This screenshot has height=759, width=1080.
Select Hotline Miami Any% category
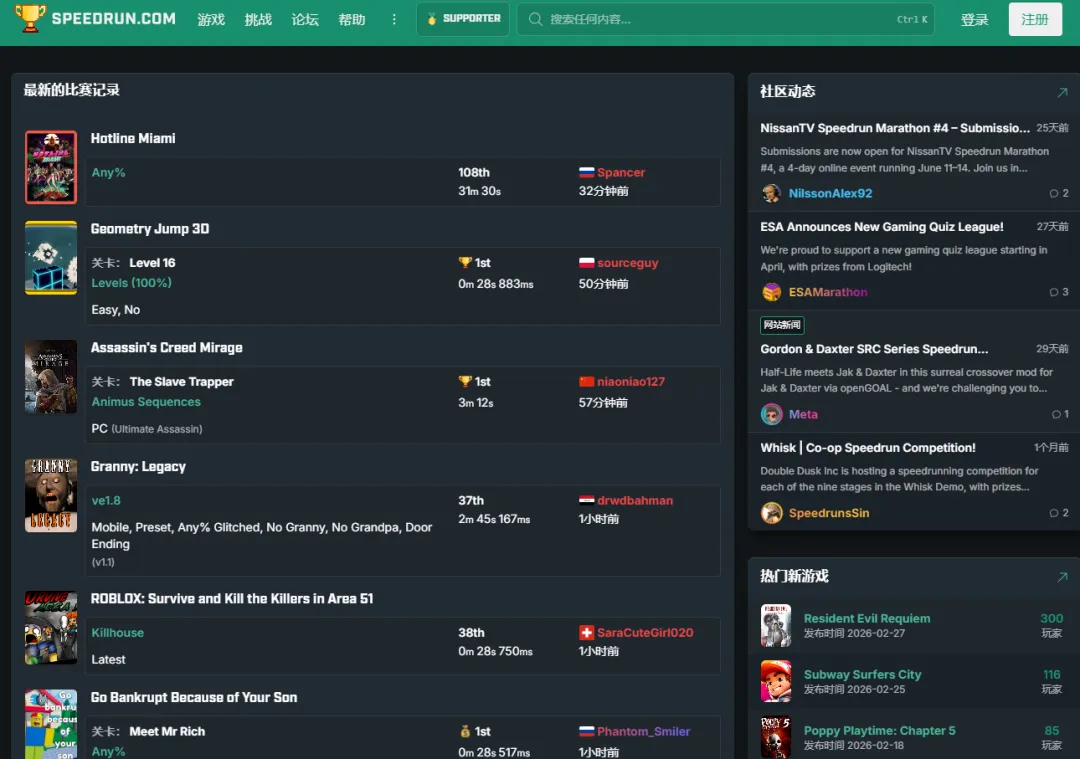pyautogui.click(x=108, y=172)
